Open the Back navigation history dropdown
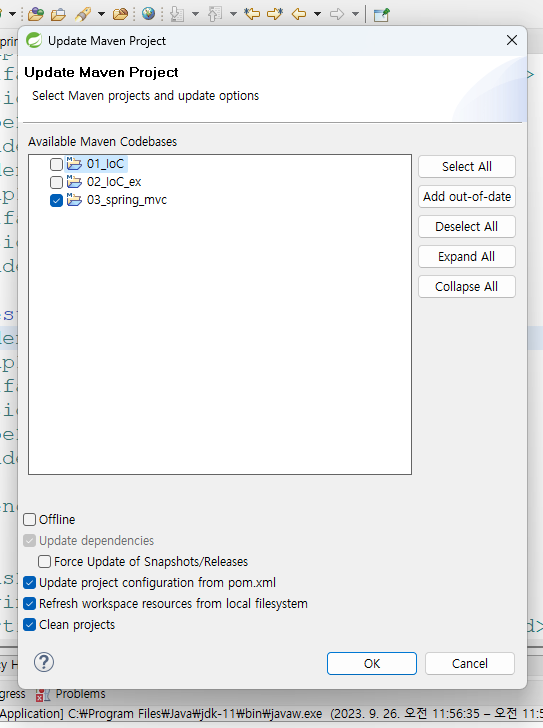 (x=317, y=14)
